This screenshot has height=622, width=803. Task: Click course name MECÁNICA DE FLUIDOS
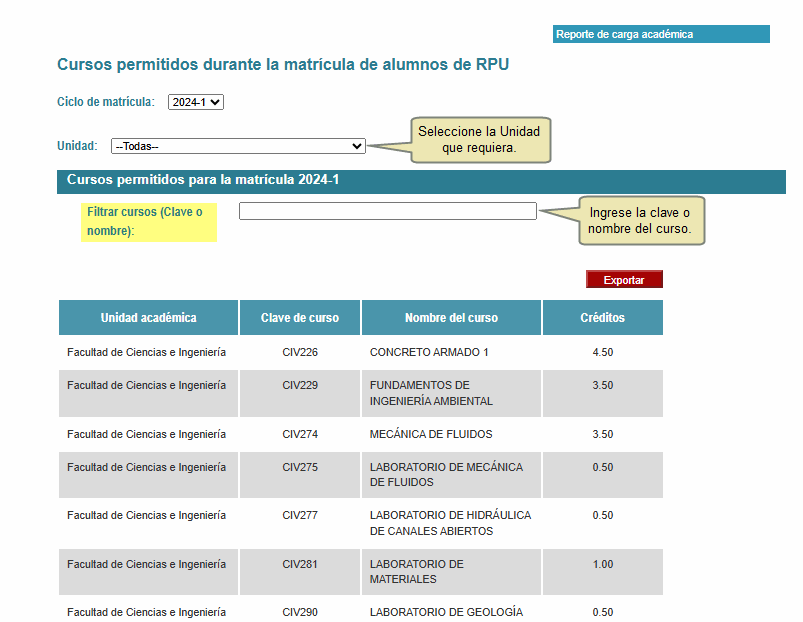431,434
